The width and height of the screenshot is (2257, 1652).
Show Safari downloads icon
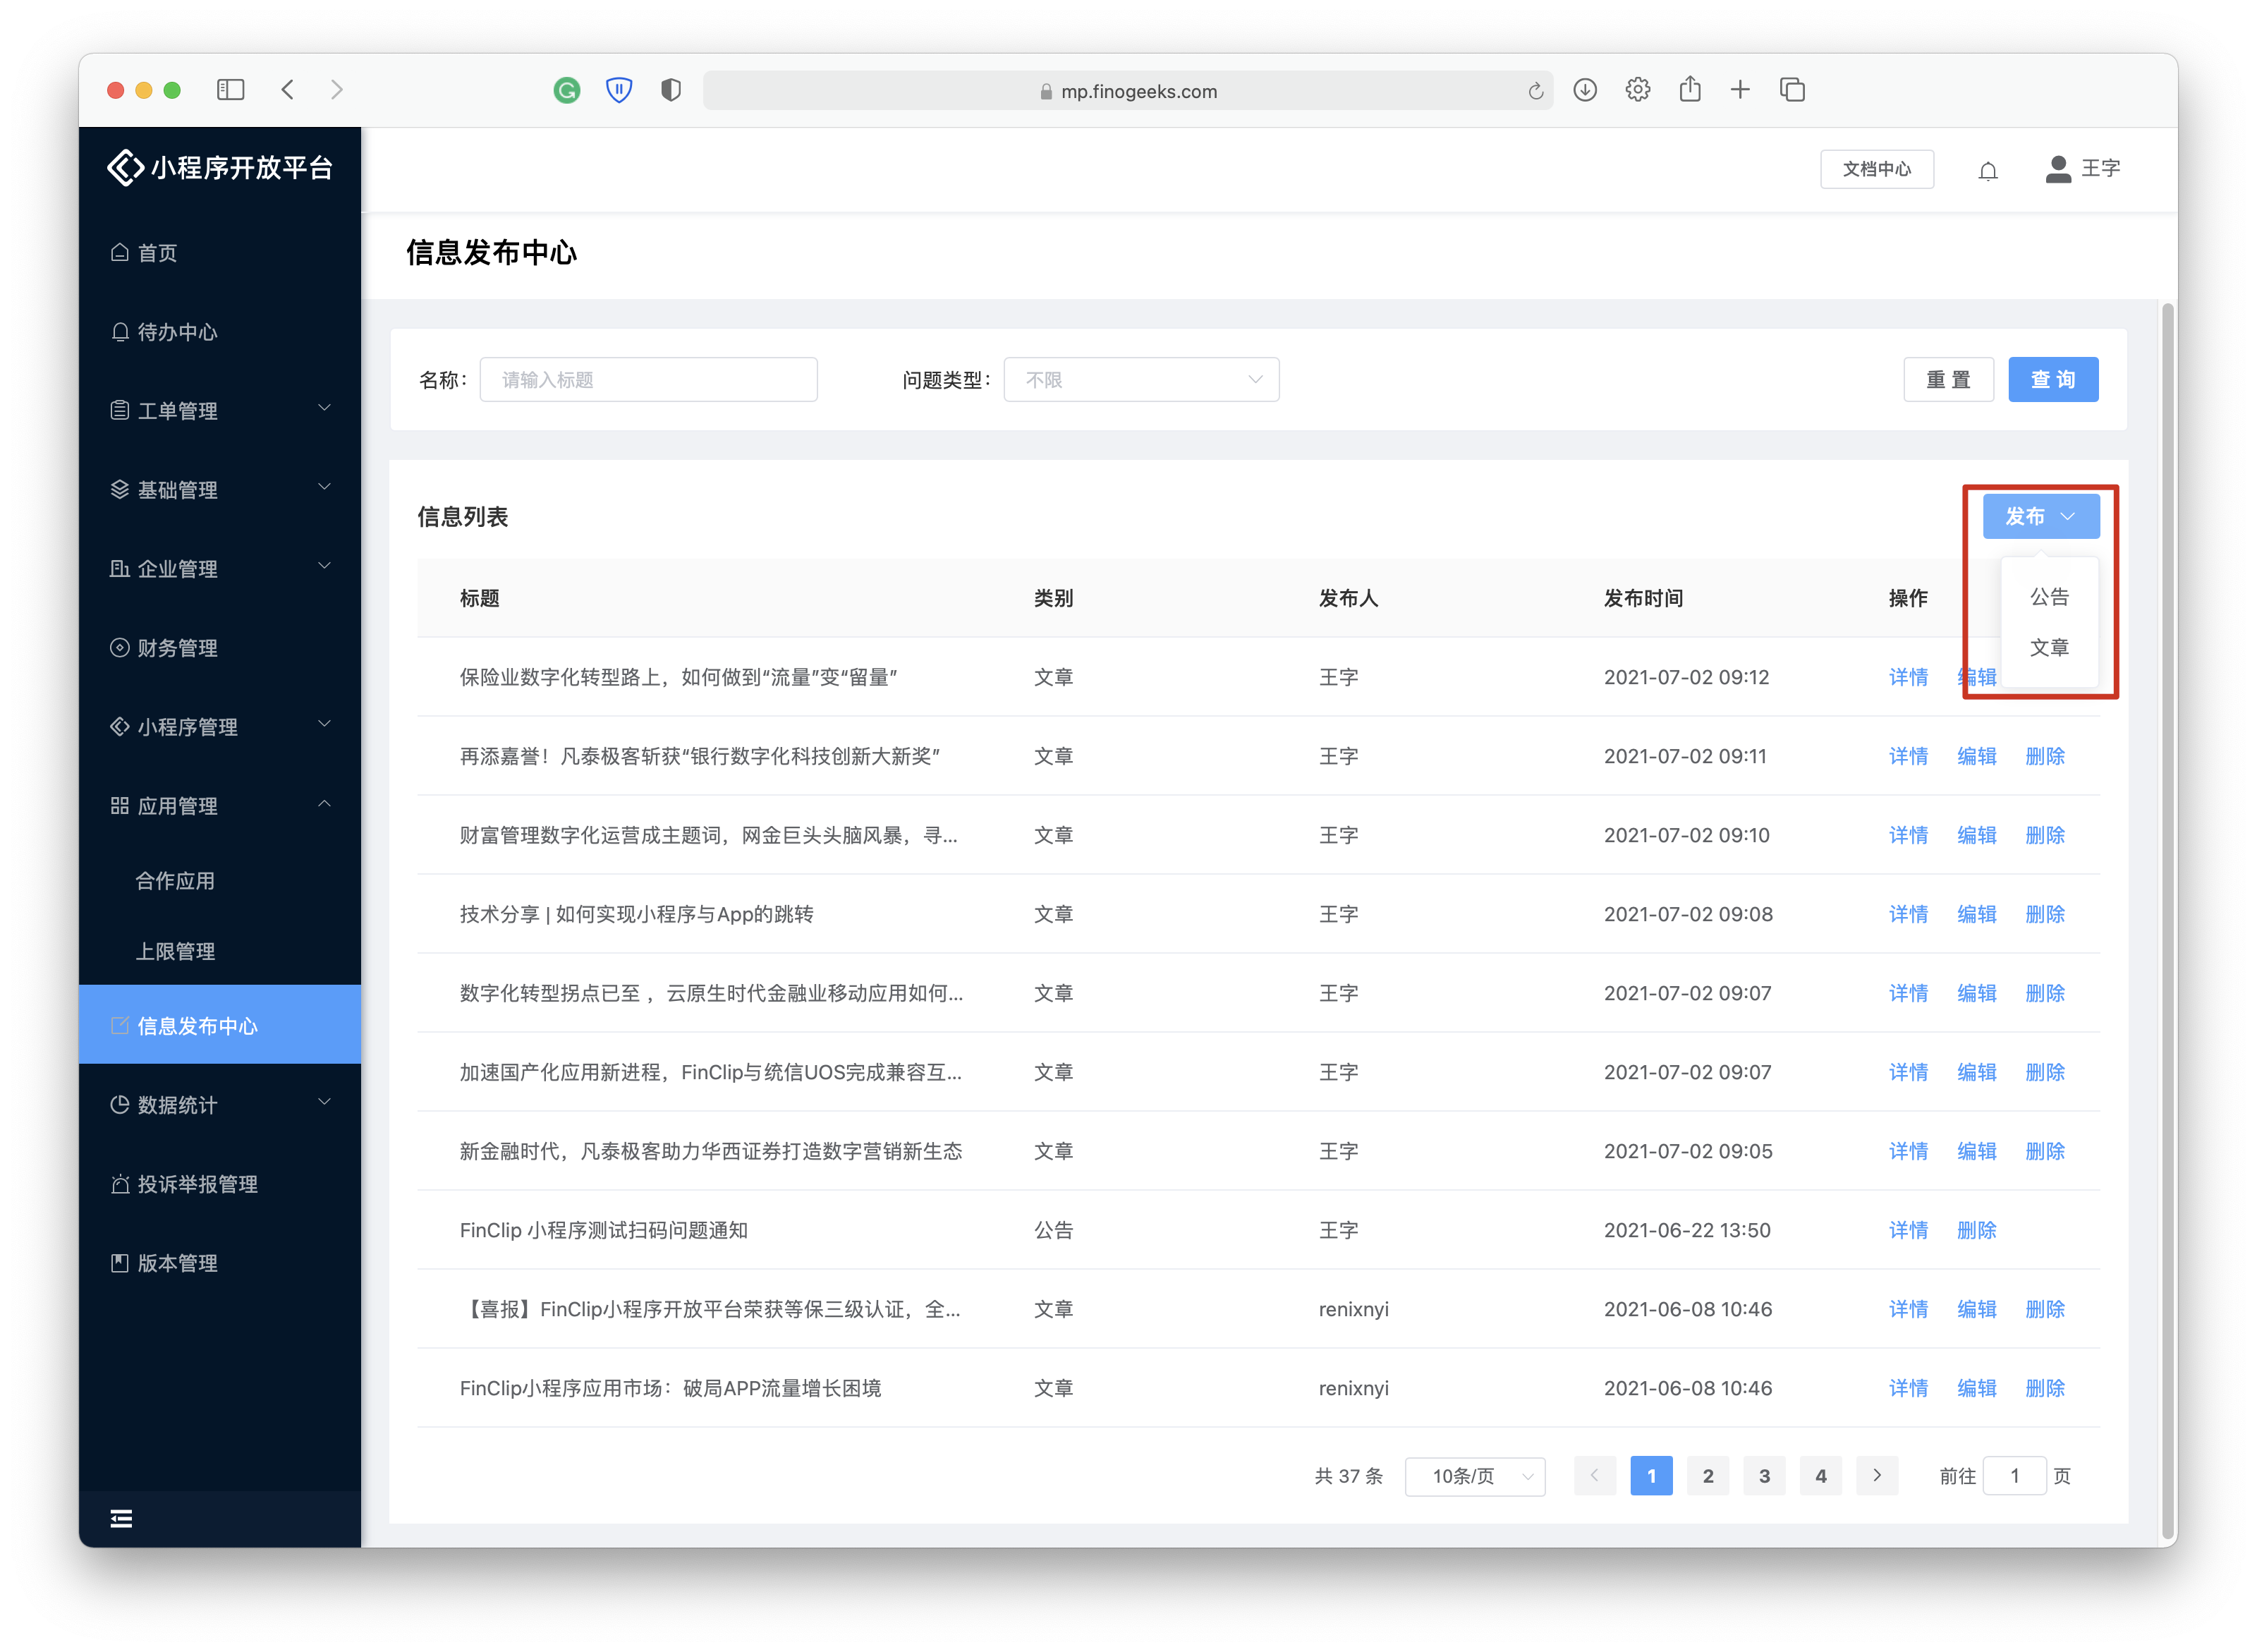[x=1585, y=90]
